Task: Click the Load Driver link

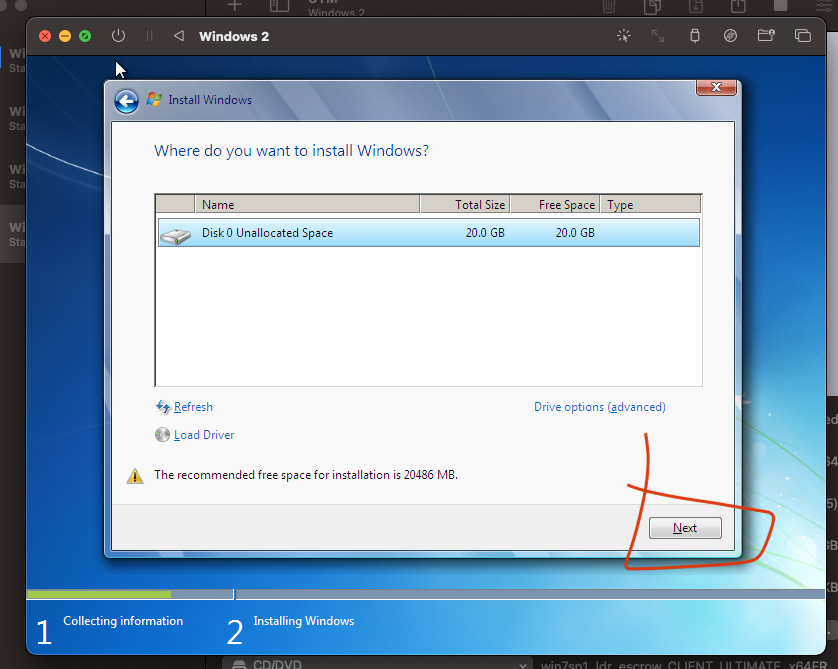Action: pyautogui.click(x=204, y=435)
